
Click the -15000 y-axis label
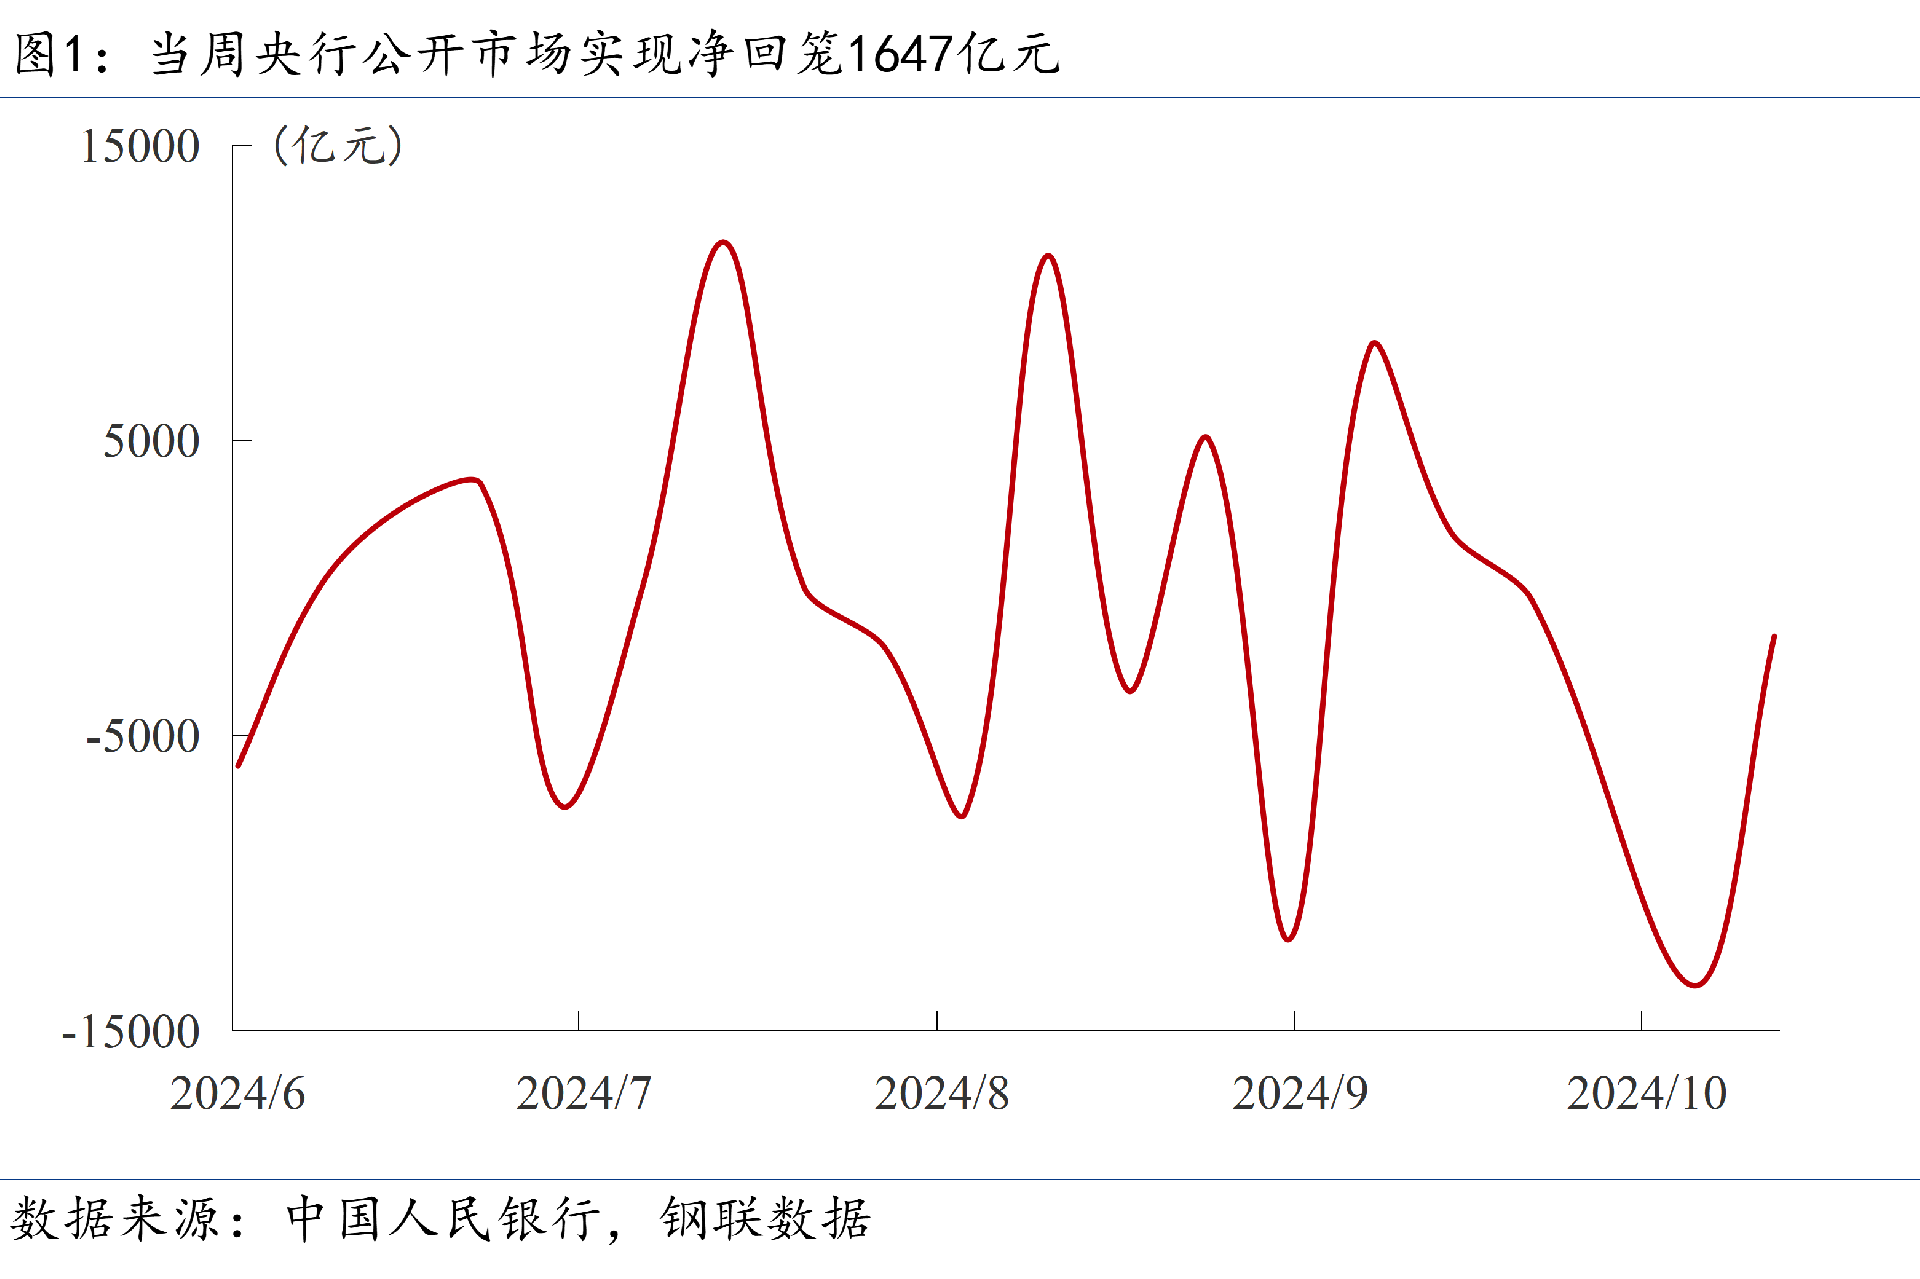point(131,1032)
